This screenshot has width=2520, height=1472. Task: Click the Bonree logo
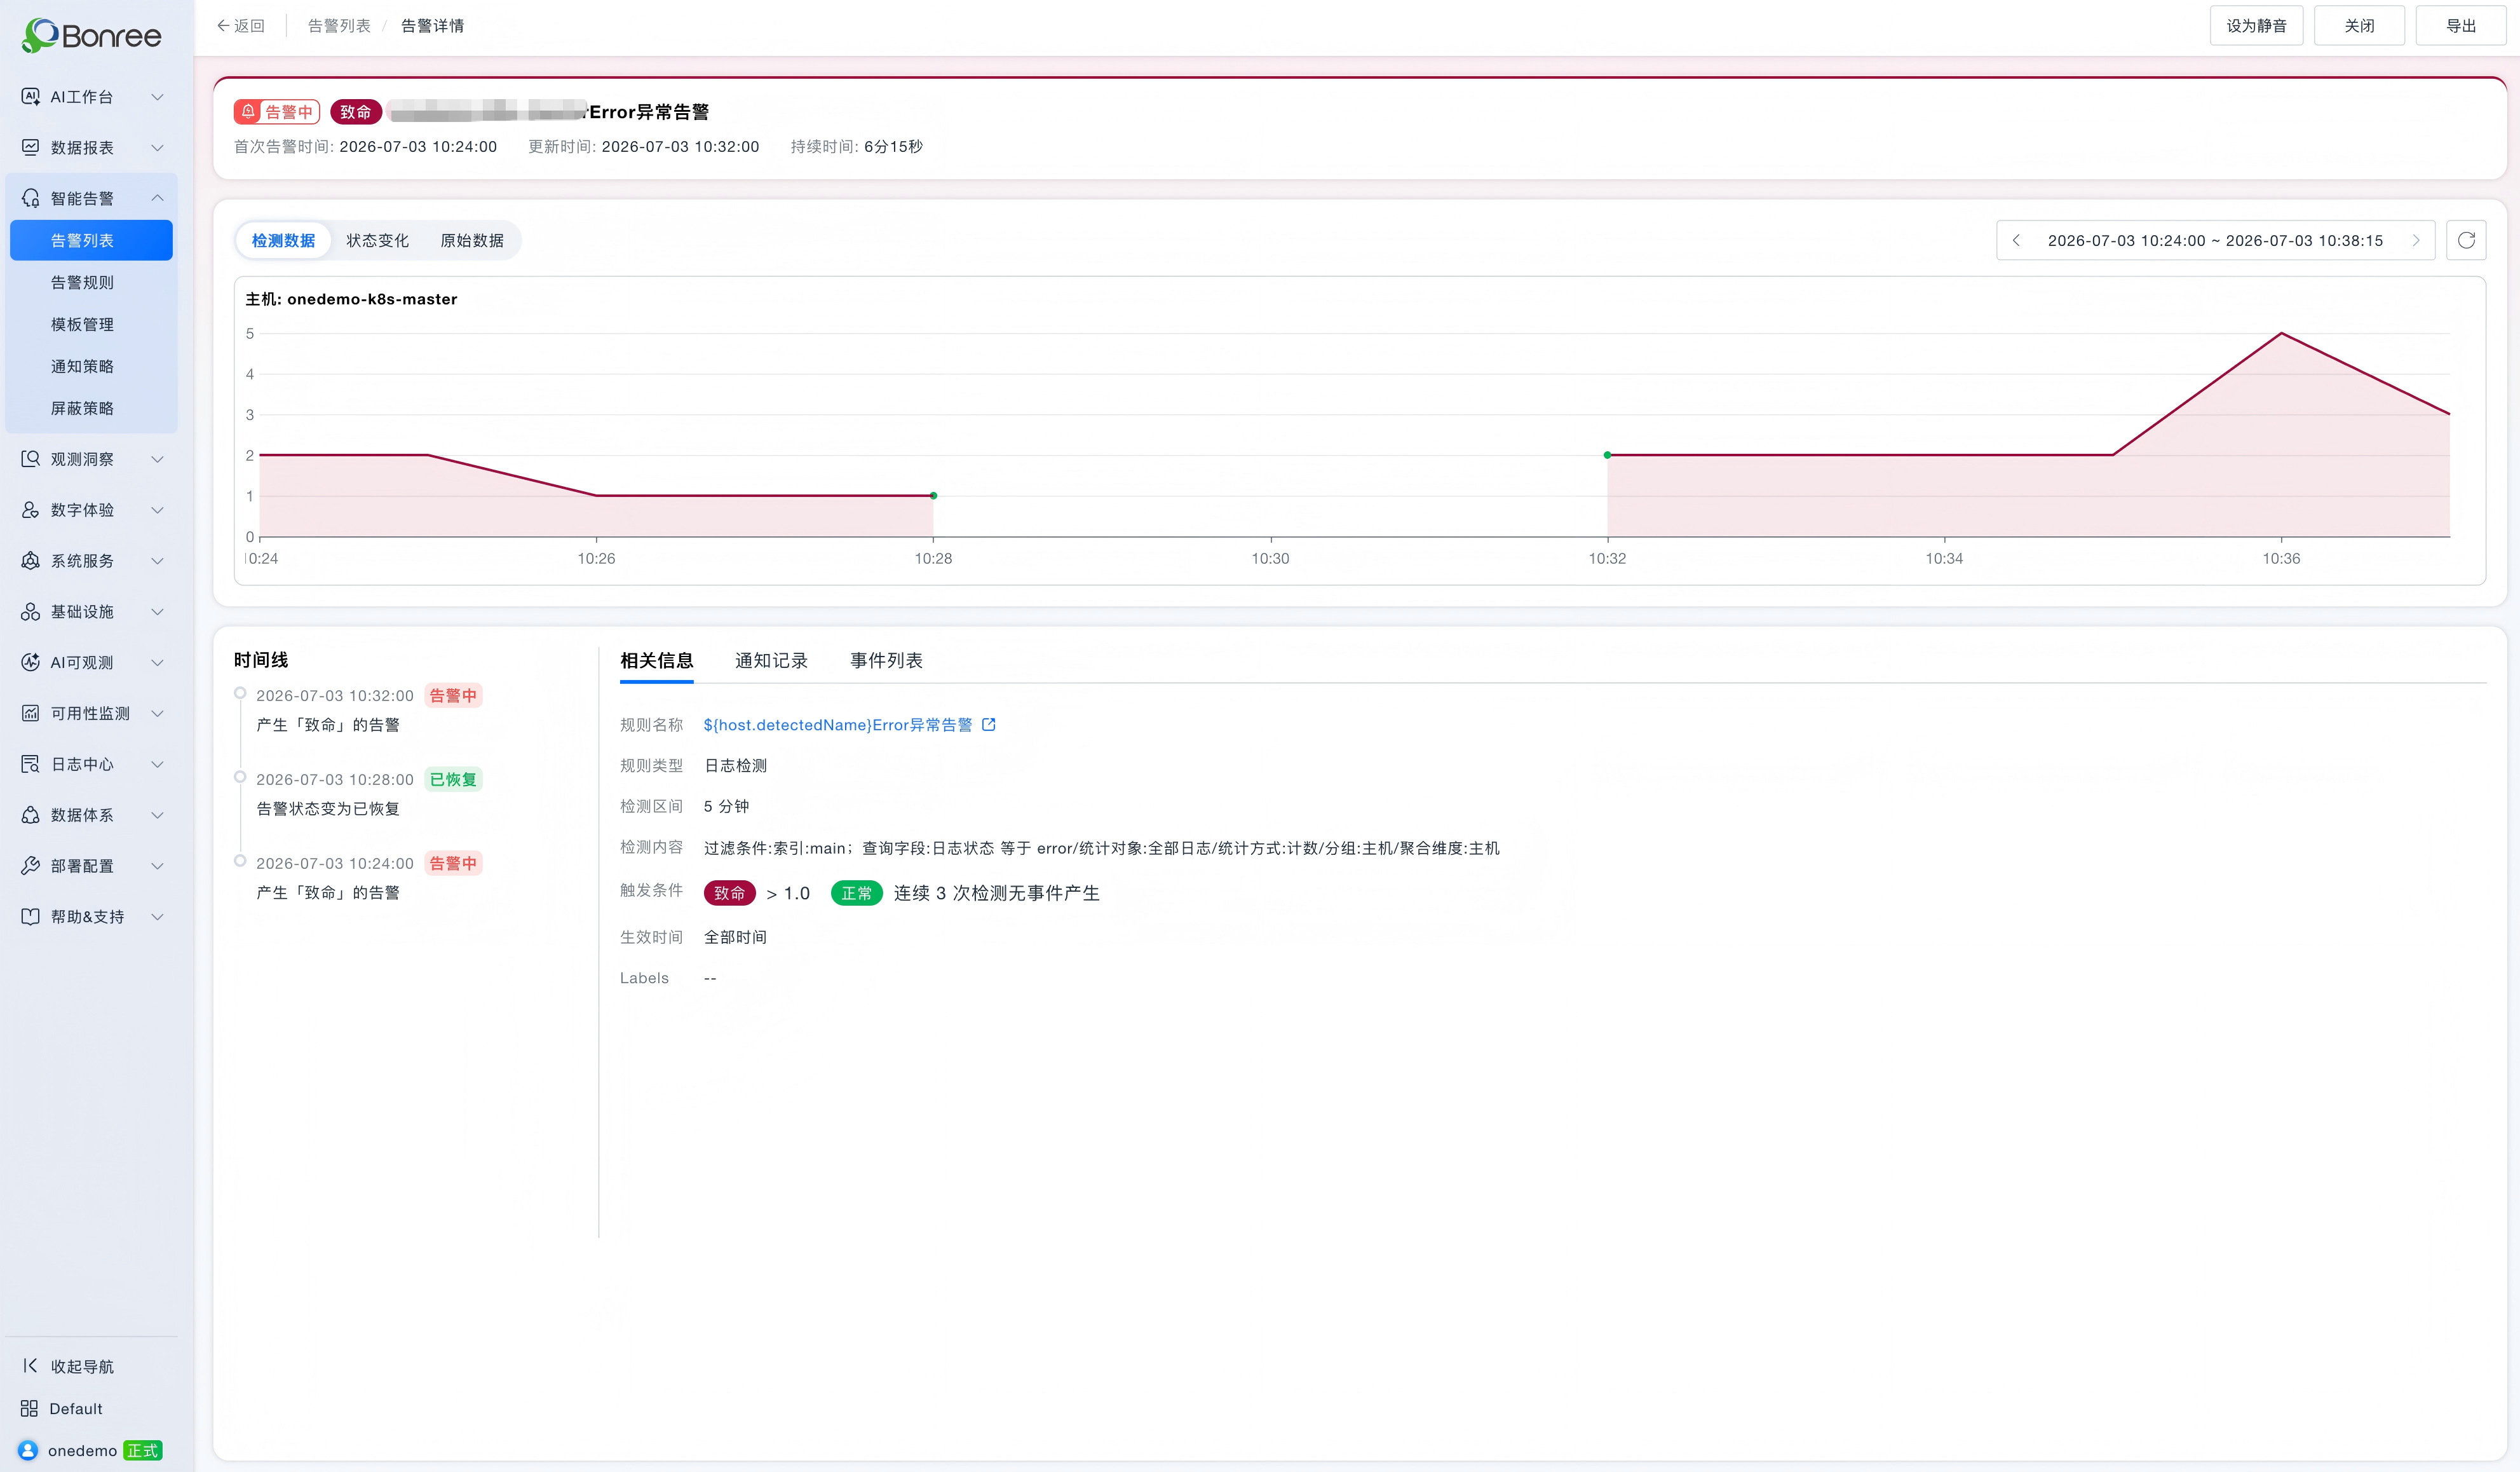click(91, 35)
